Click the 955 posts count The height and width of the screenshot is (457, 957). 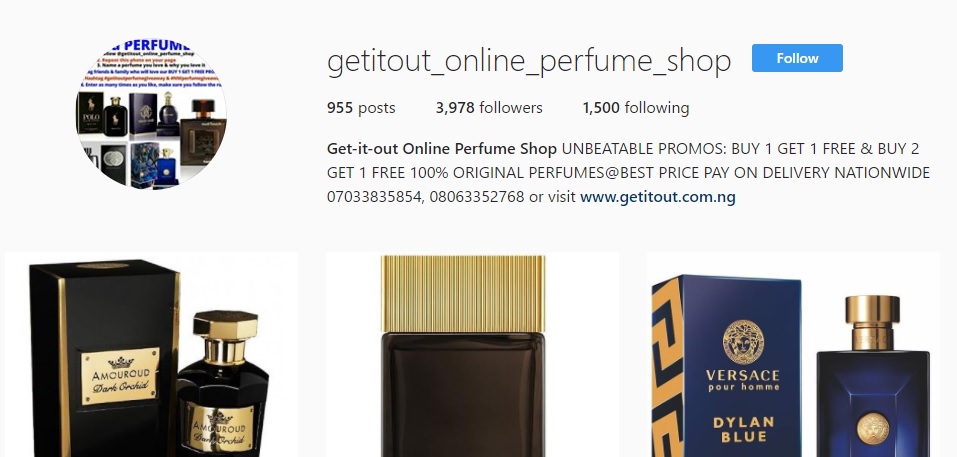point(361,108)
